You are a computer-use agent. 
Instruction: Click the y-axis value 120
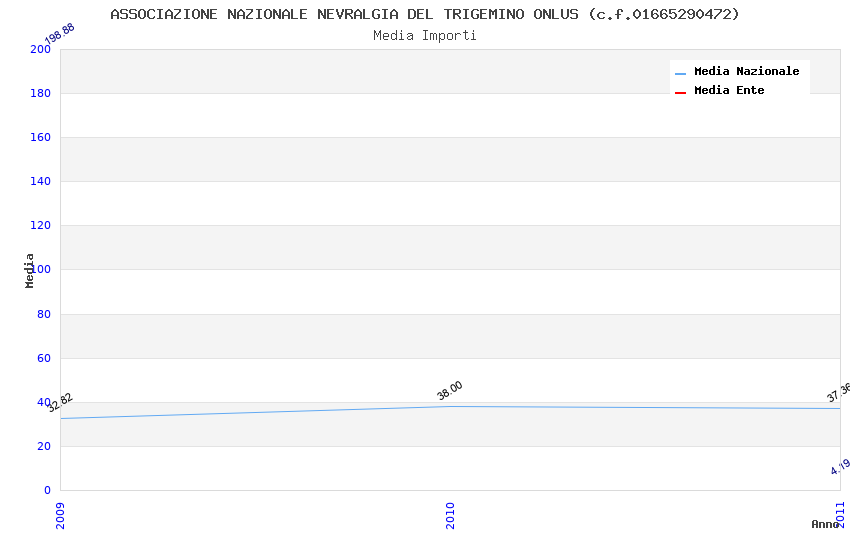pyautogui.click(x=40, y=225)
